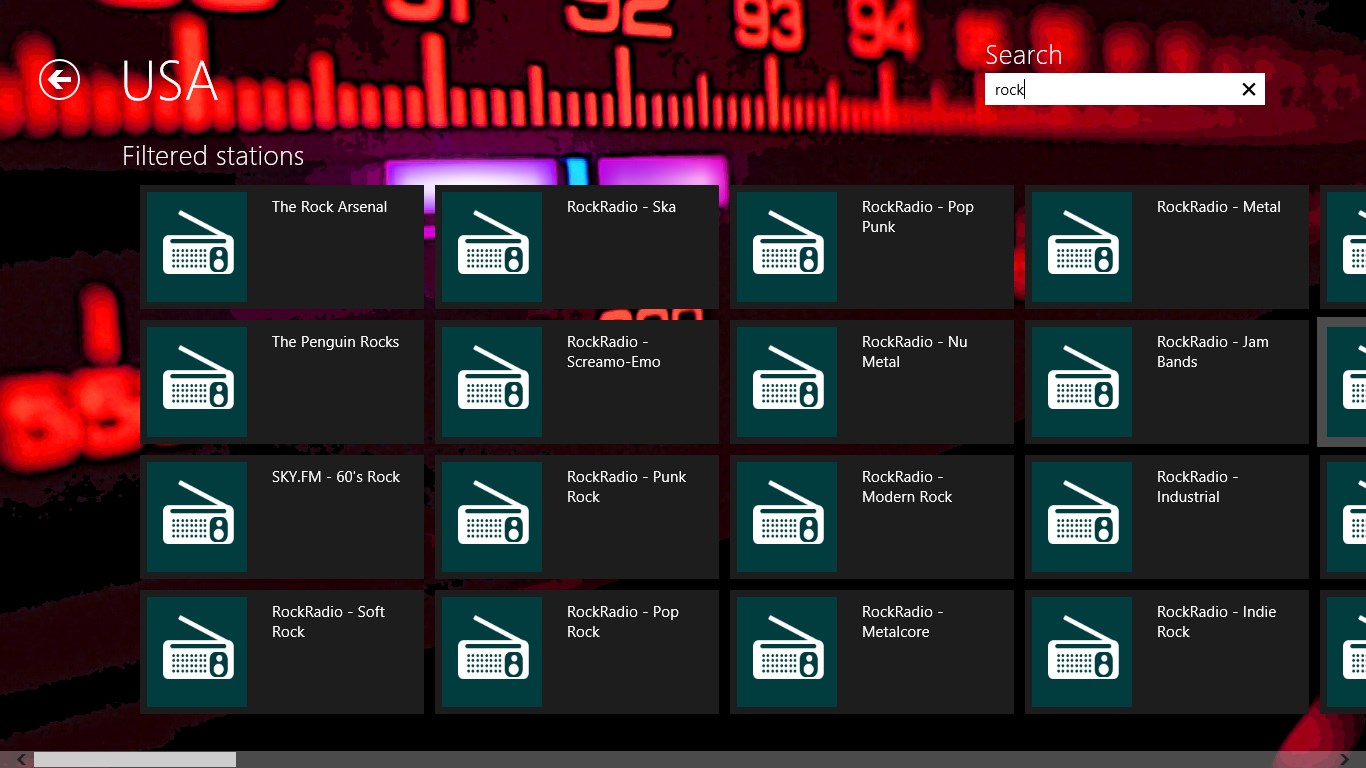Clear the search box with the X
Viewport: 1366px width, 768px height.
click(1248, 89)
